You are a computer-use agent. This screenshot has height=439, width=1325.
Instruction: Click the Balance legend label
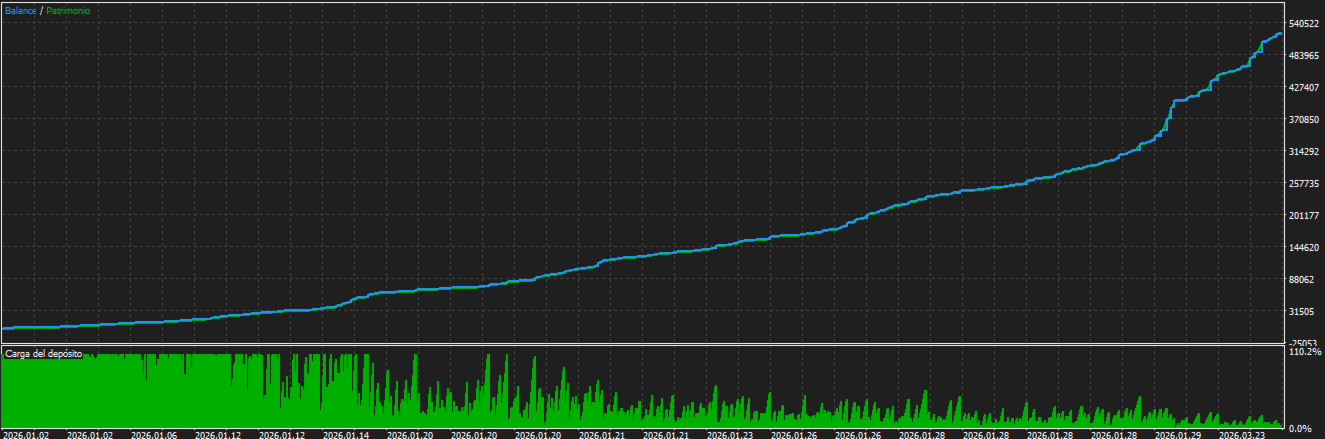pyautogui.click(x=20, y=10)
